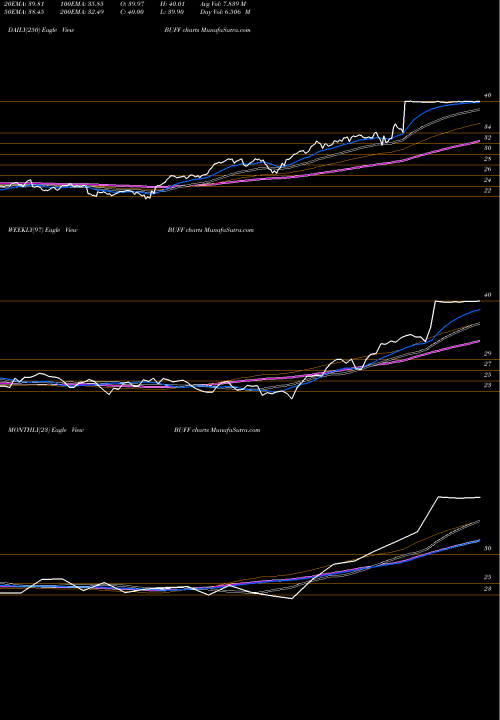Click the 32 price label on daily chart
Image resolution: width=500 pixels, height=720 pixels.
click(x=487, y=138)
